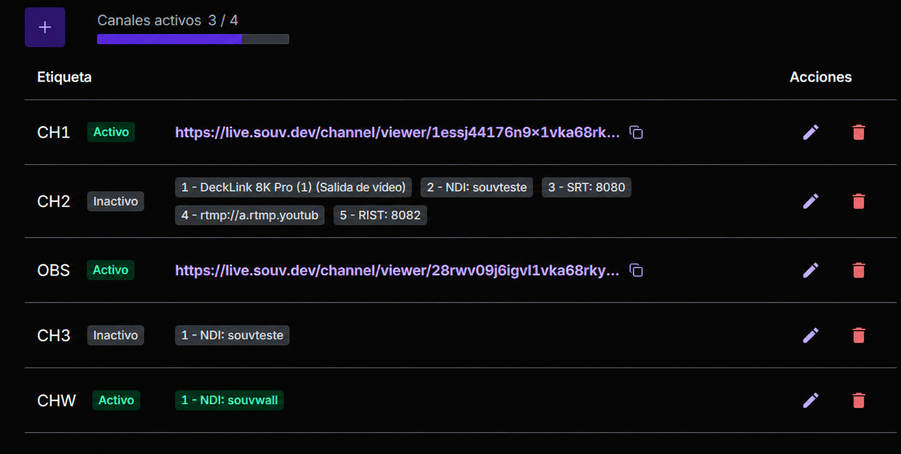901x454 pixels.
Task: Click the CH1 Activo status badge
Action: point(111,132)
